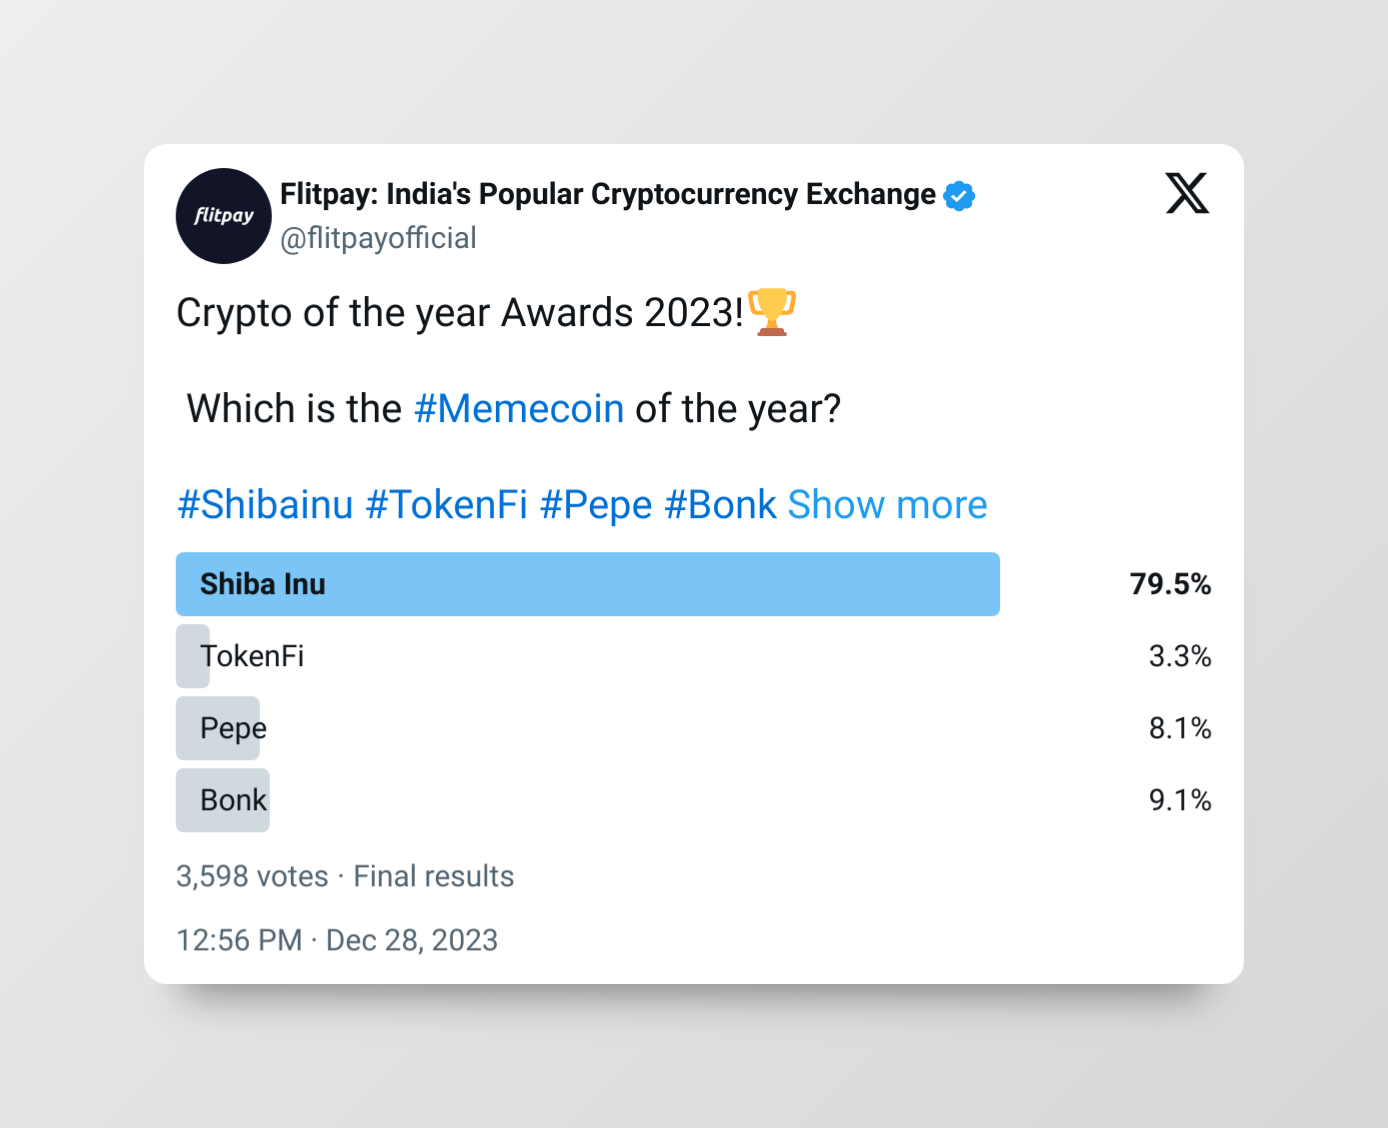The width and height of the screenshot is (1388, 1128).
Task: Open the #Pepe hashtag link
Action: pyautogui.click(x=596, y=505)
